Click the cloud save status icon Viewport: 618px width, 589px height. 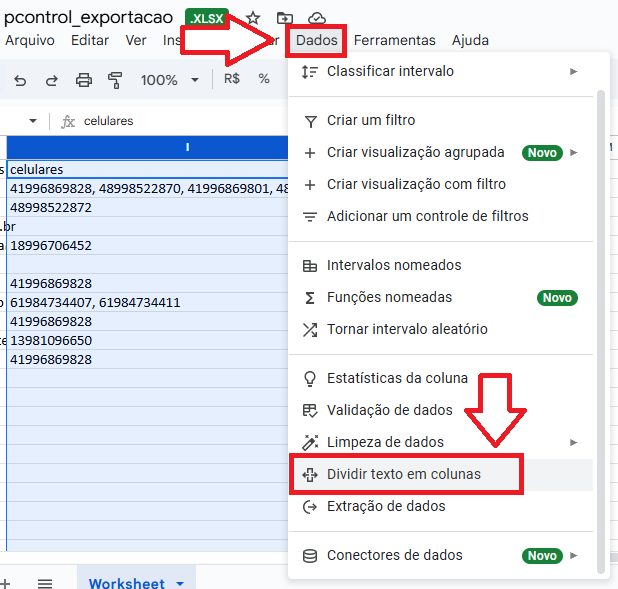317,18
